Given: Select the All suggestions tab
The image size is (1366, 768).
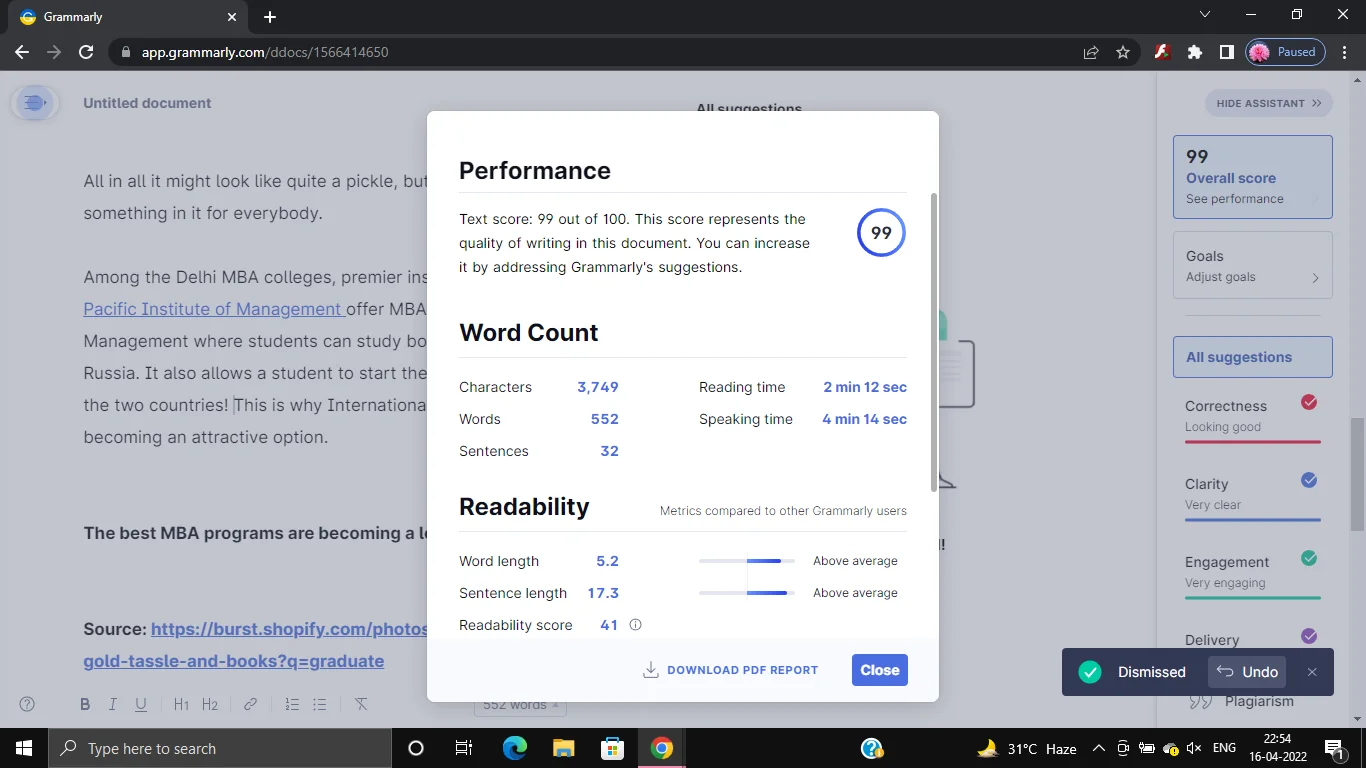Looking at the screenshot, I should [1252, 357].
